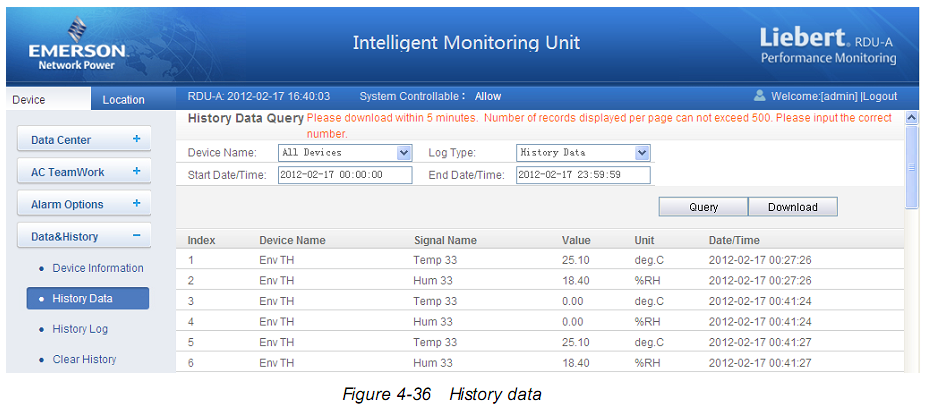Select History Data in sidebar

click(x=87, y=298)
